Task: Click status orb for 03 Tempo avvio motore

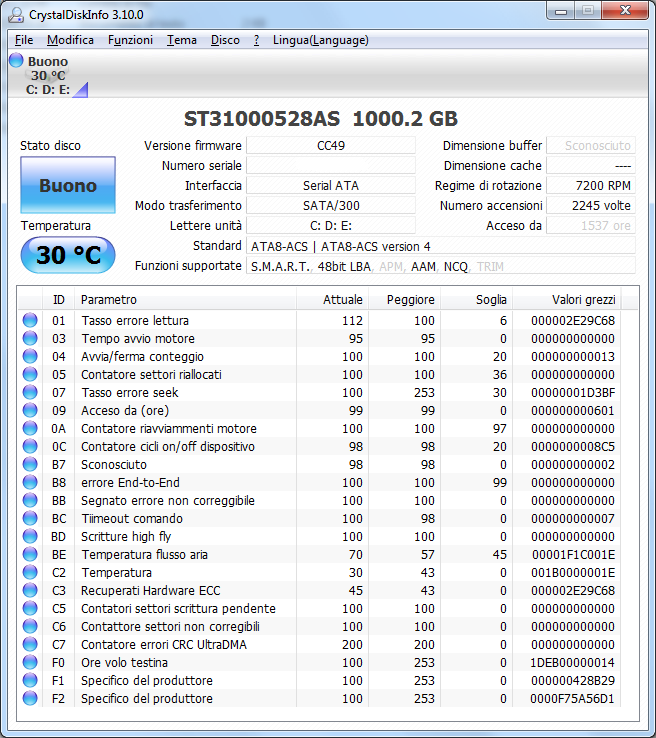Action: [x=30, y=338]
